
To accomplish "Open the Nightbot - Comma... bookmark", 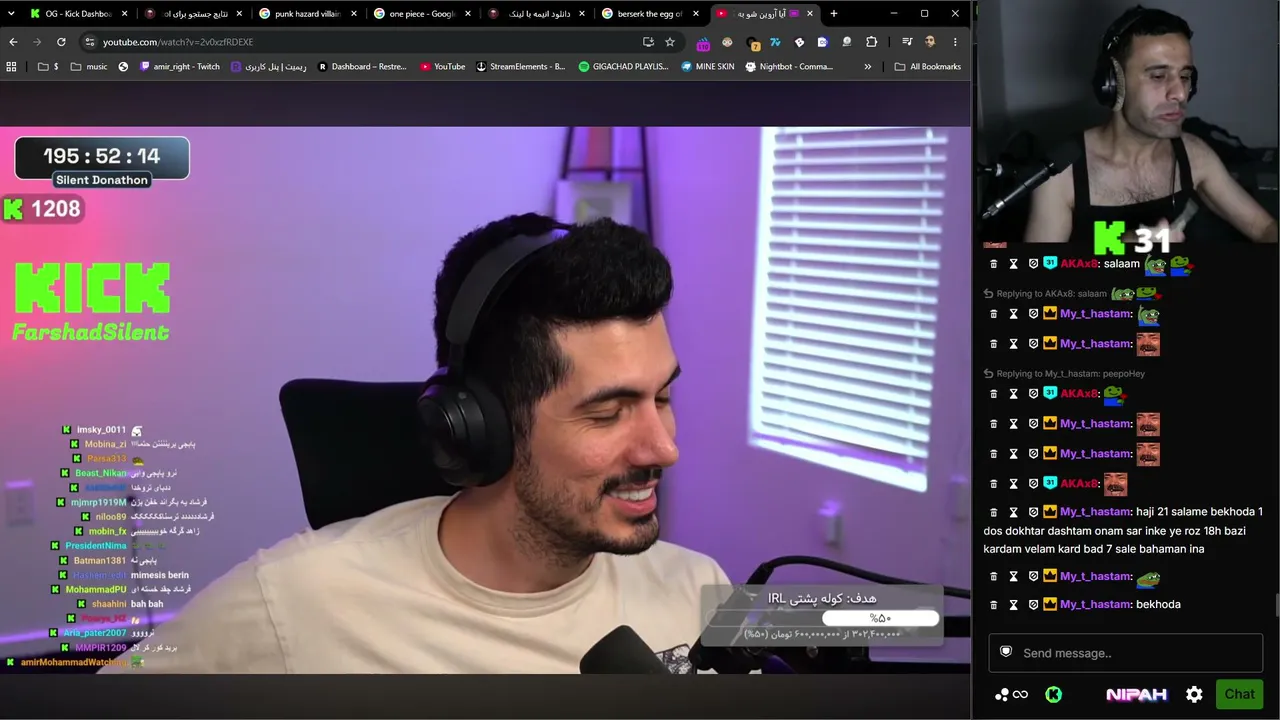I will click(788, 67).
